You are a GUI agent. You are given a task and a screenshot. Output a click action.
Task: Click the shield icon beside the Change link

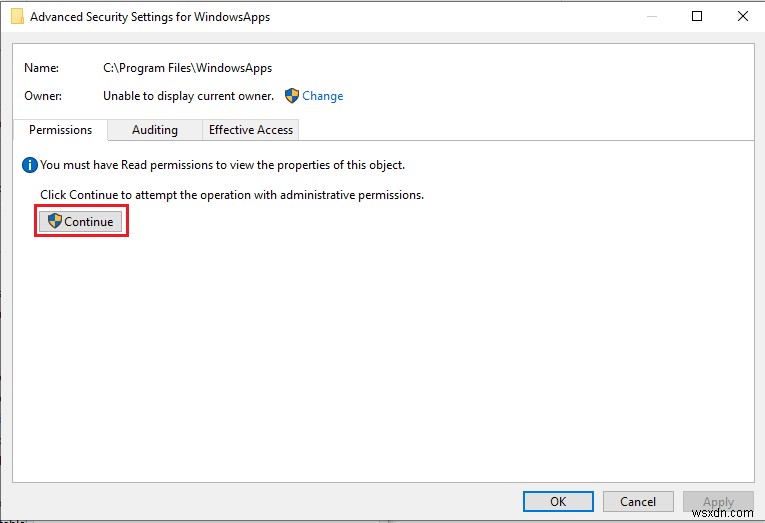click(x=292, y=96)
